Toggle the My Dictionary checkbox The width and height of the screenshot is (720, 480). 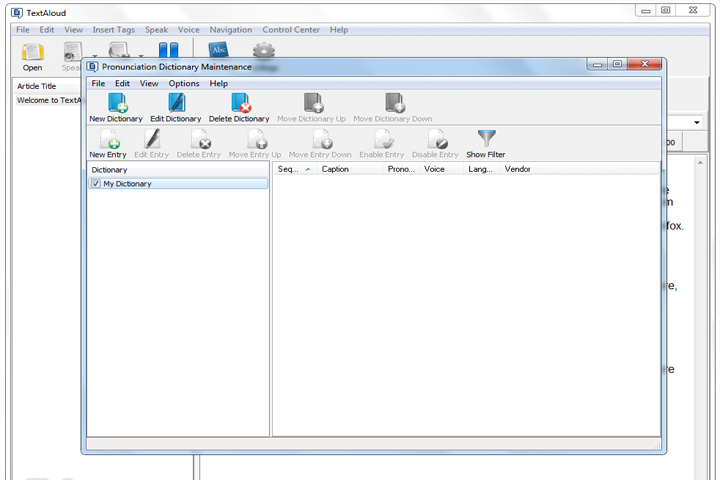[96, 184]
